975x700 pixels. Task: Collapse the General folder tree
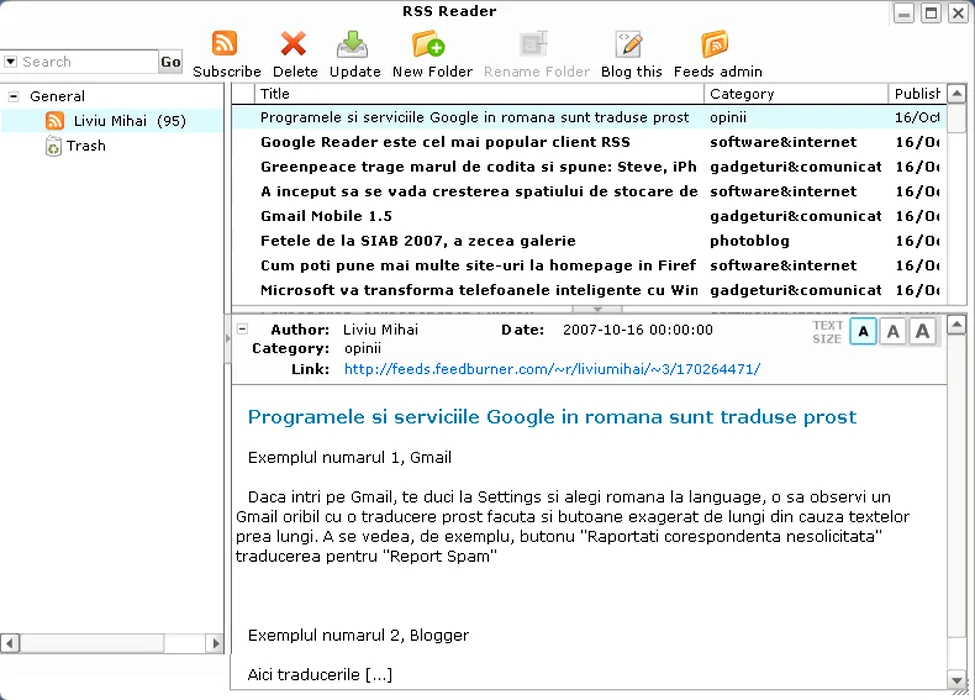[14, 97]
